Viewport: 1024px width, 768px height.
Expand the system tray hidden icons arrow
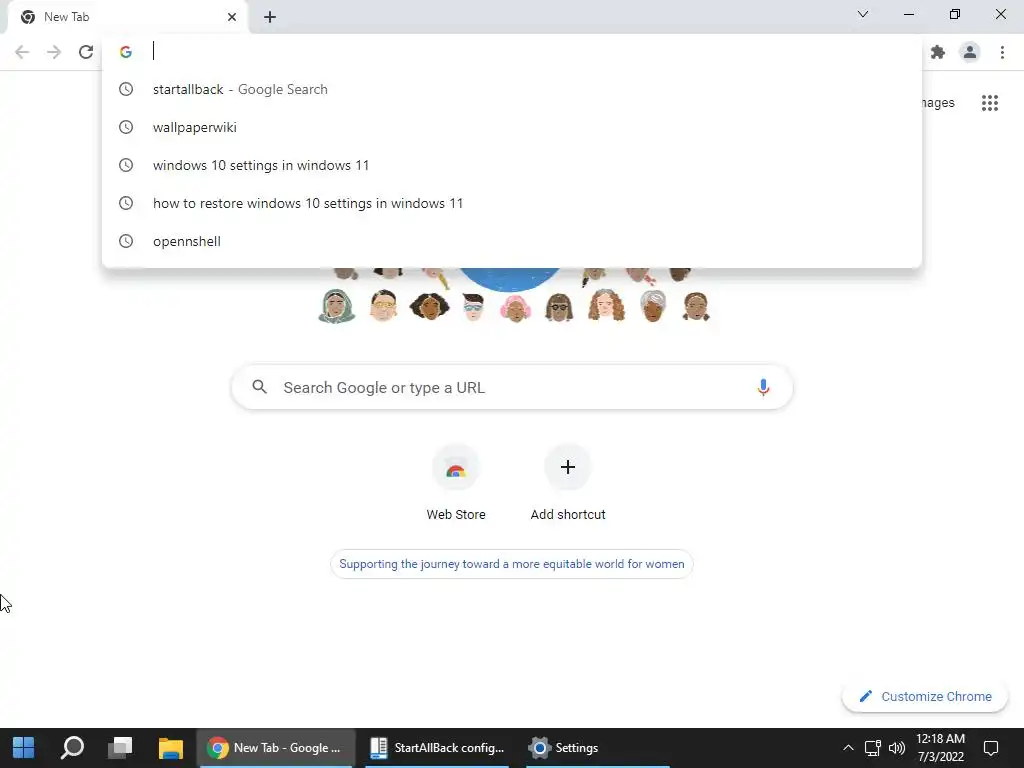tap(848, 748)
